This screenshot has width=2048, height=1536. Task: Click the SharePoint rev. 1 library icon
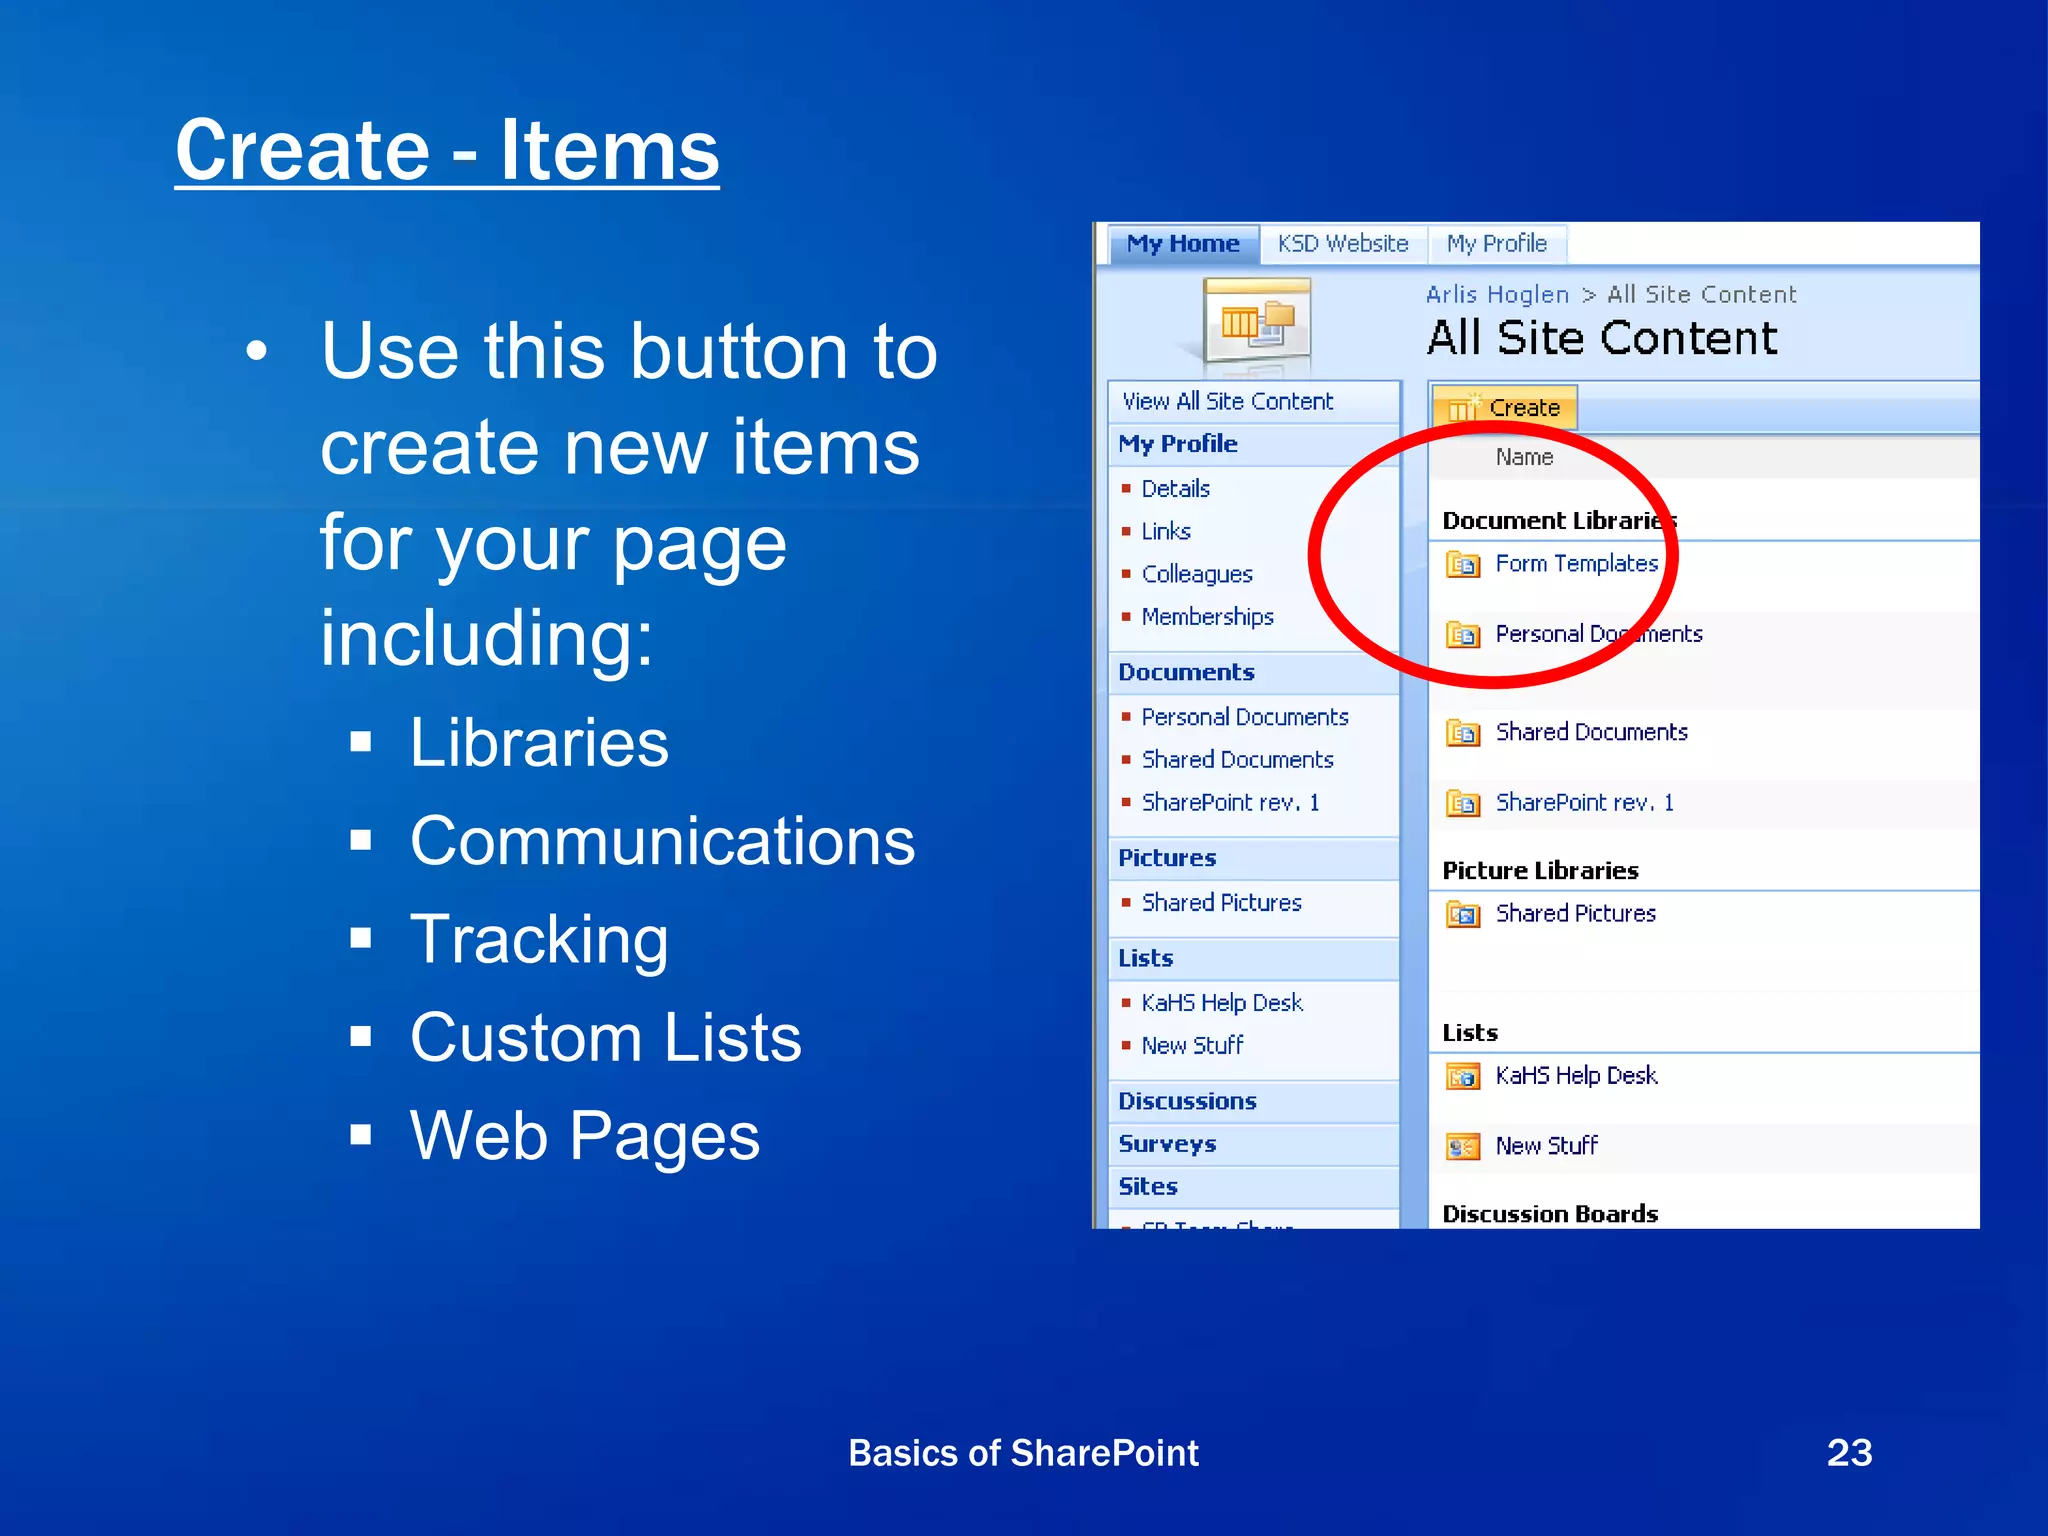coord(1463,803)
